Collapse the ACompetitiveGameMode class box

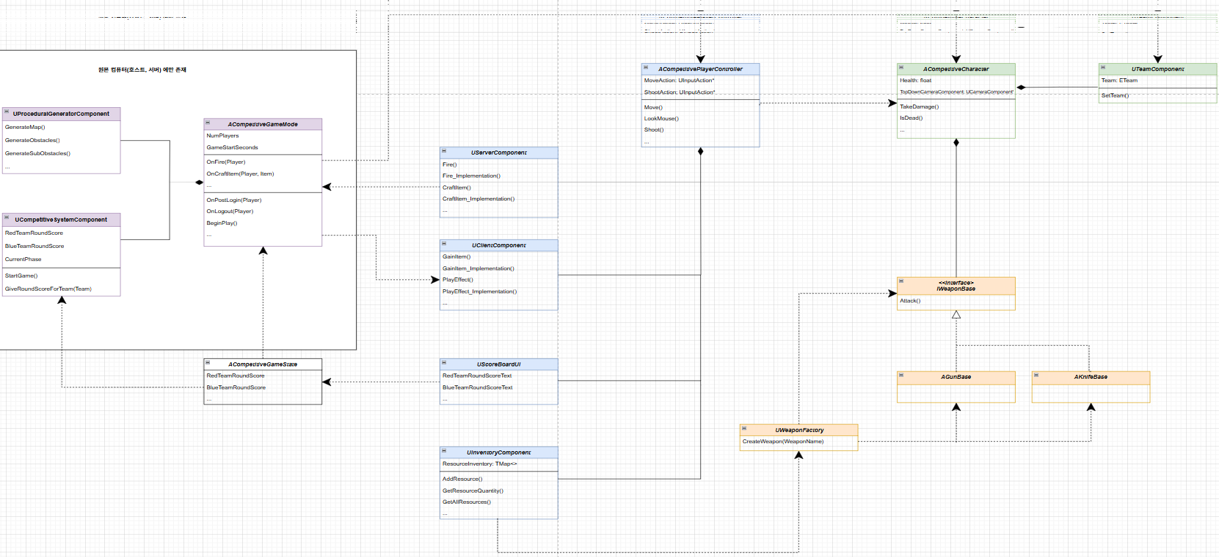(209, 124)
